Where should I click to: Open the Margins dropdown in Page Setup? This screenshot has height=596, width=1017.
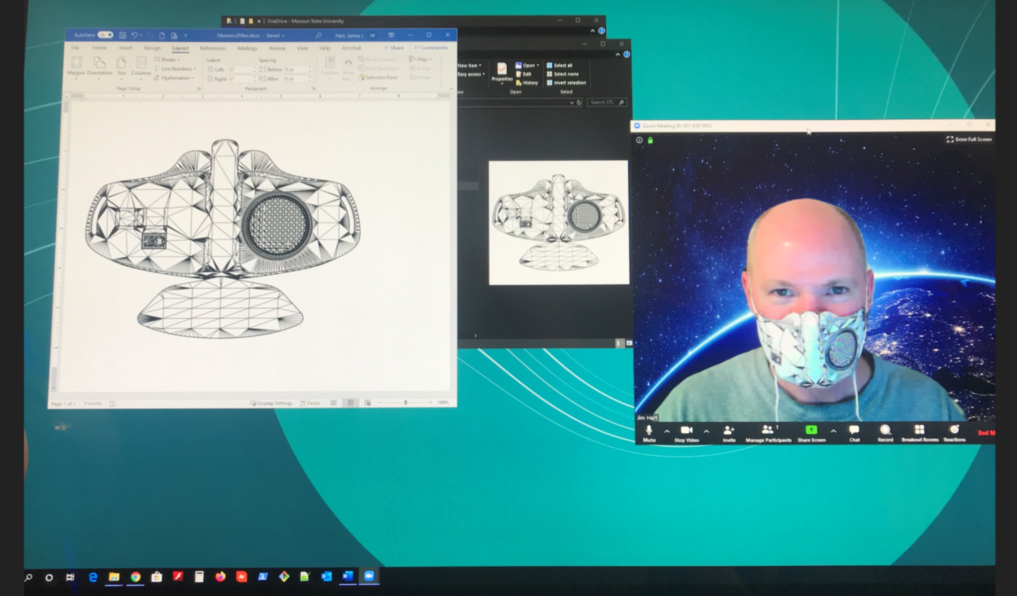[x=77, y=67]
